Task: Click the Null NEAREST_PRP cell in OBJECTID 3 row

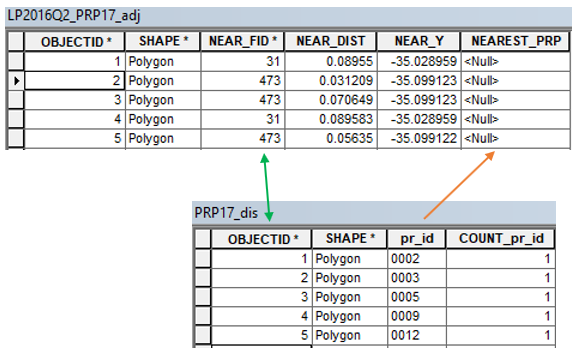Action: pyautogui.click(x=515, y=100)
